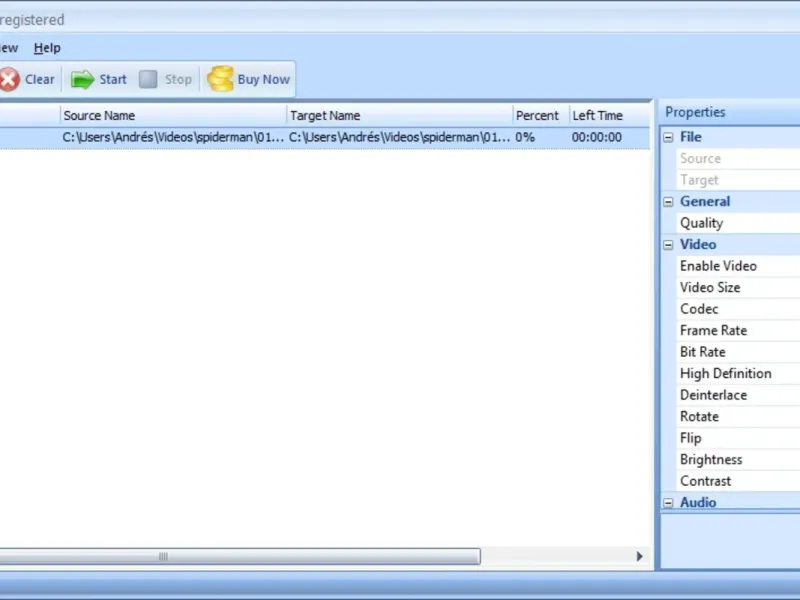This screenshot has height=600, width=800.
Task: Click the Clear button label
Action: click(x=40, y=80)
